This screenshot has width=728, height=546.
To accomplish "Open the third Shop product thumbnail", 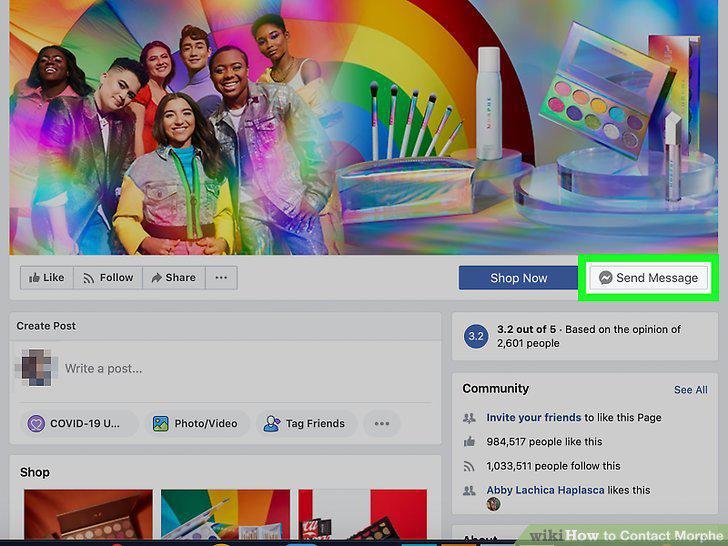I will point(362,514).
